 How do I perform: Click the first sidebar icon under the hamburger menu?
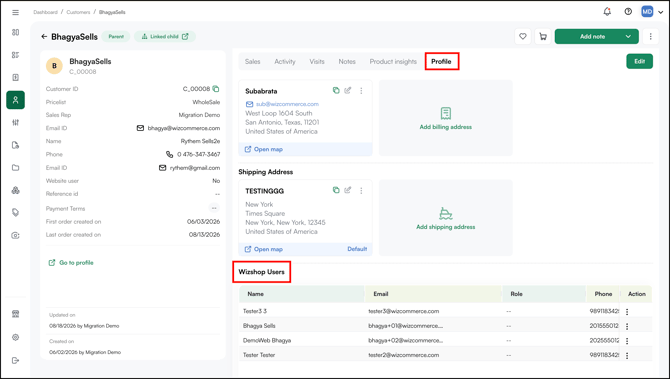(x=15, y=32)
